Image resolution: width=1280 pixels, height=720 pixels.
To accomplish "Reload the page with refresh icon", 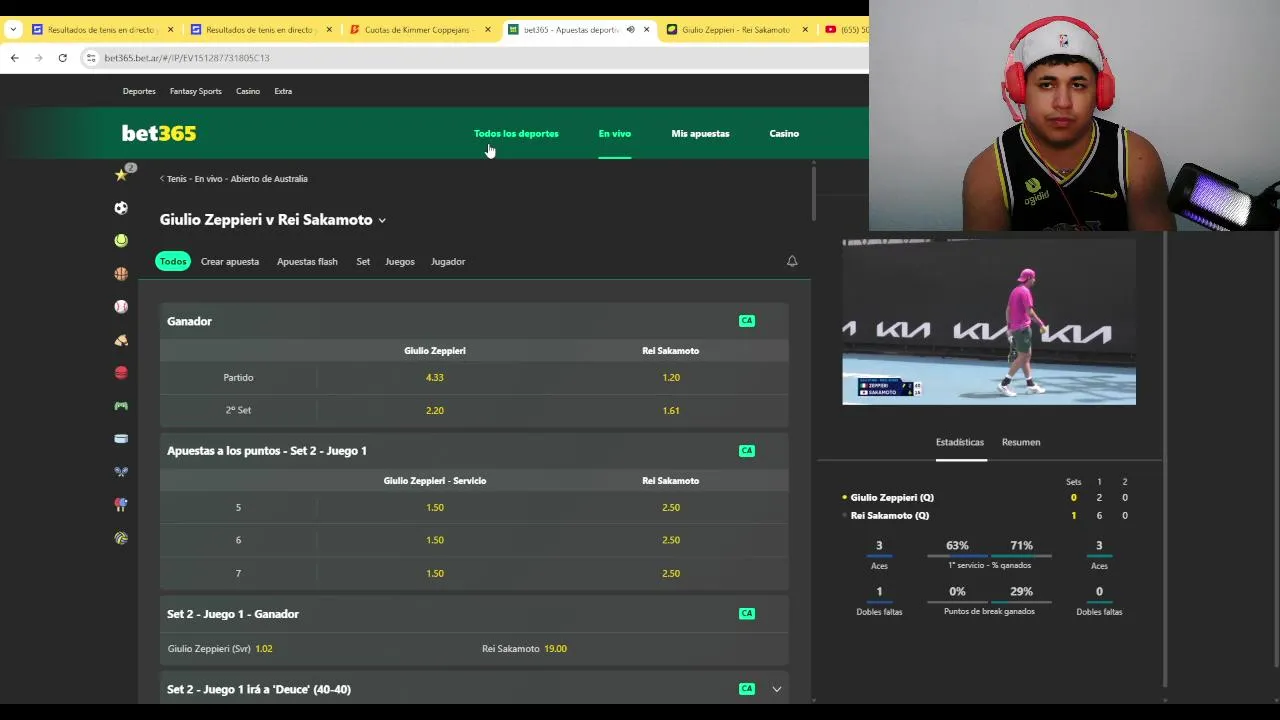I will pyautogui.click(x=62, y=58).
